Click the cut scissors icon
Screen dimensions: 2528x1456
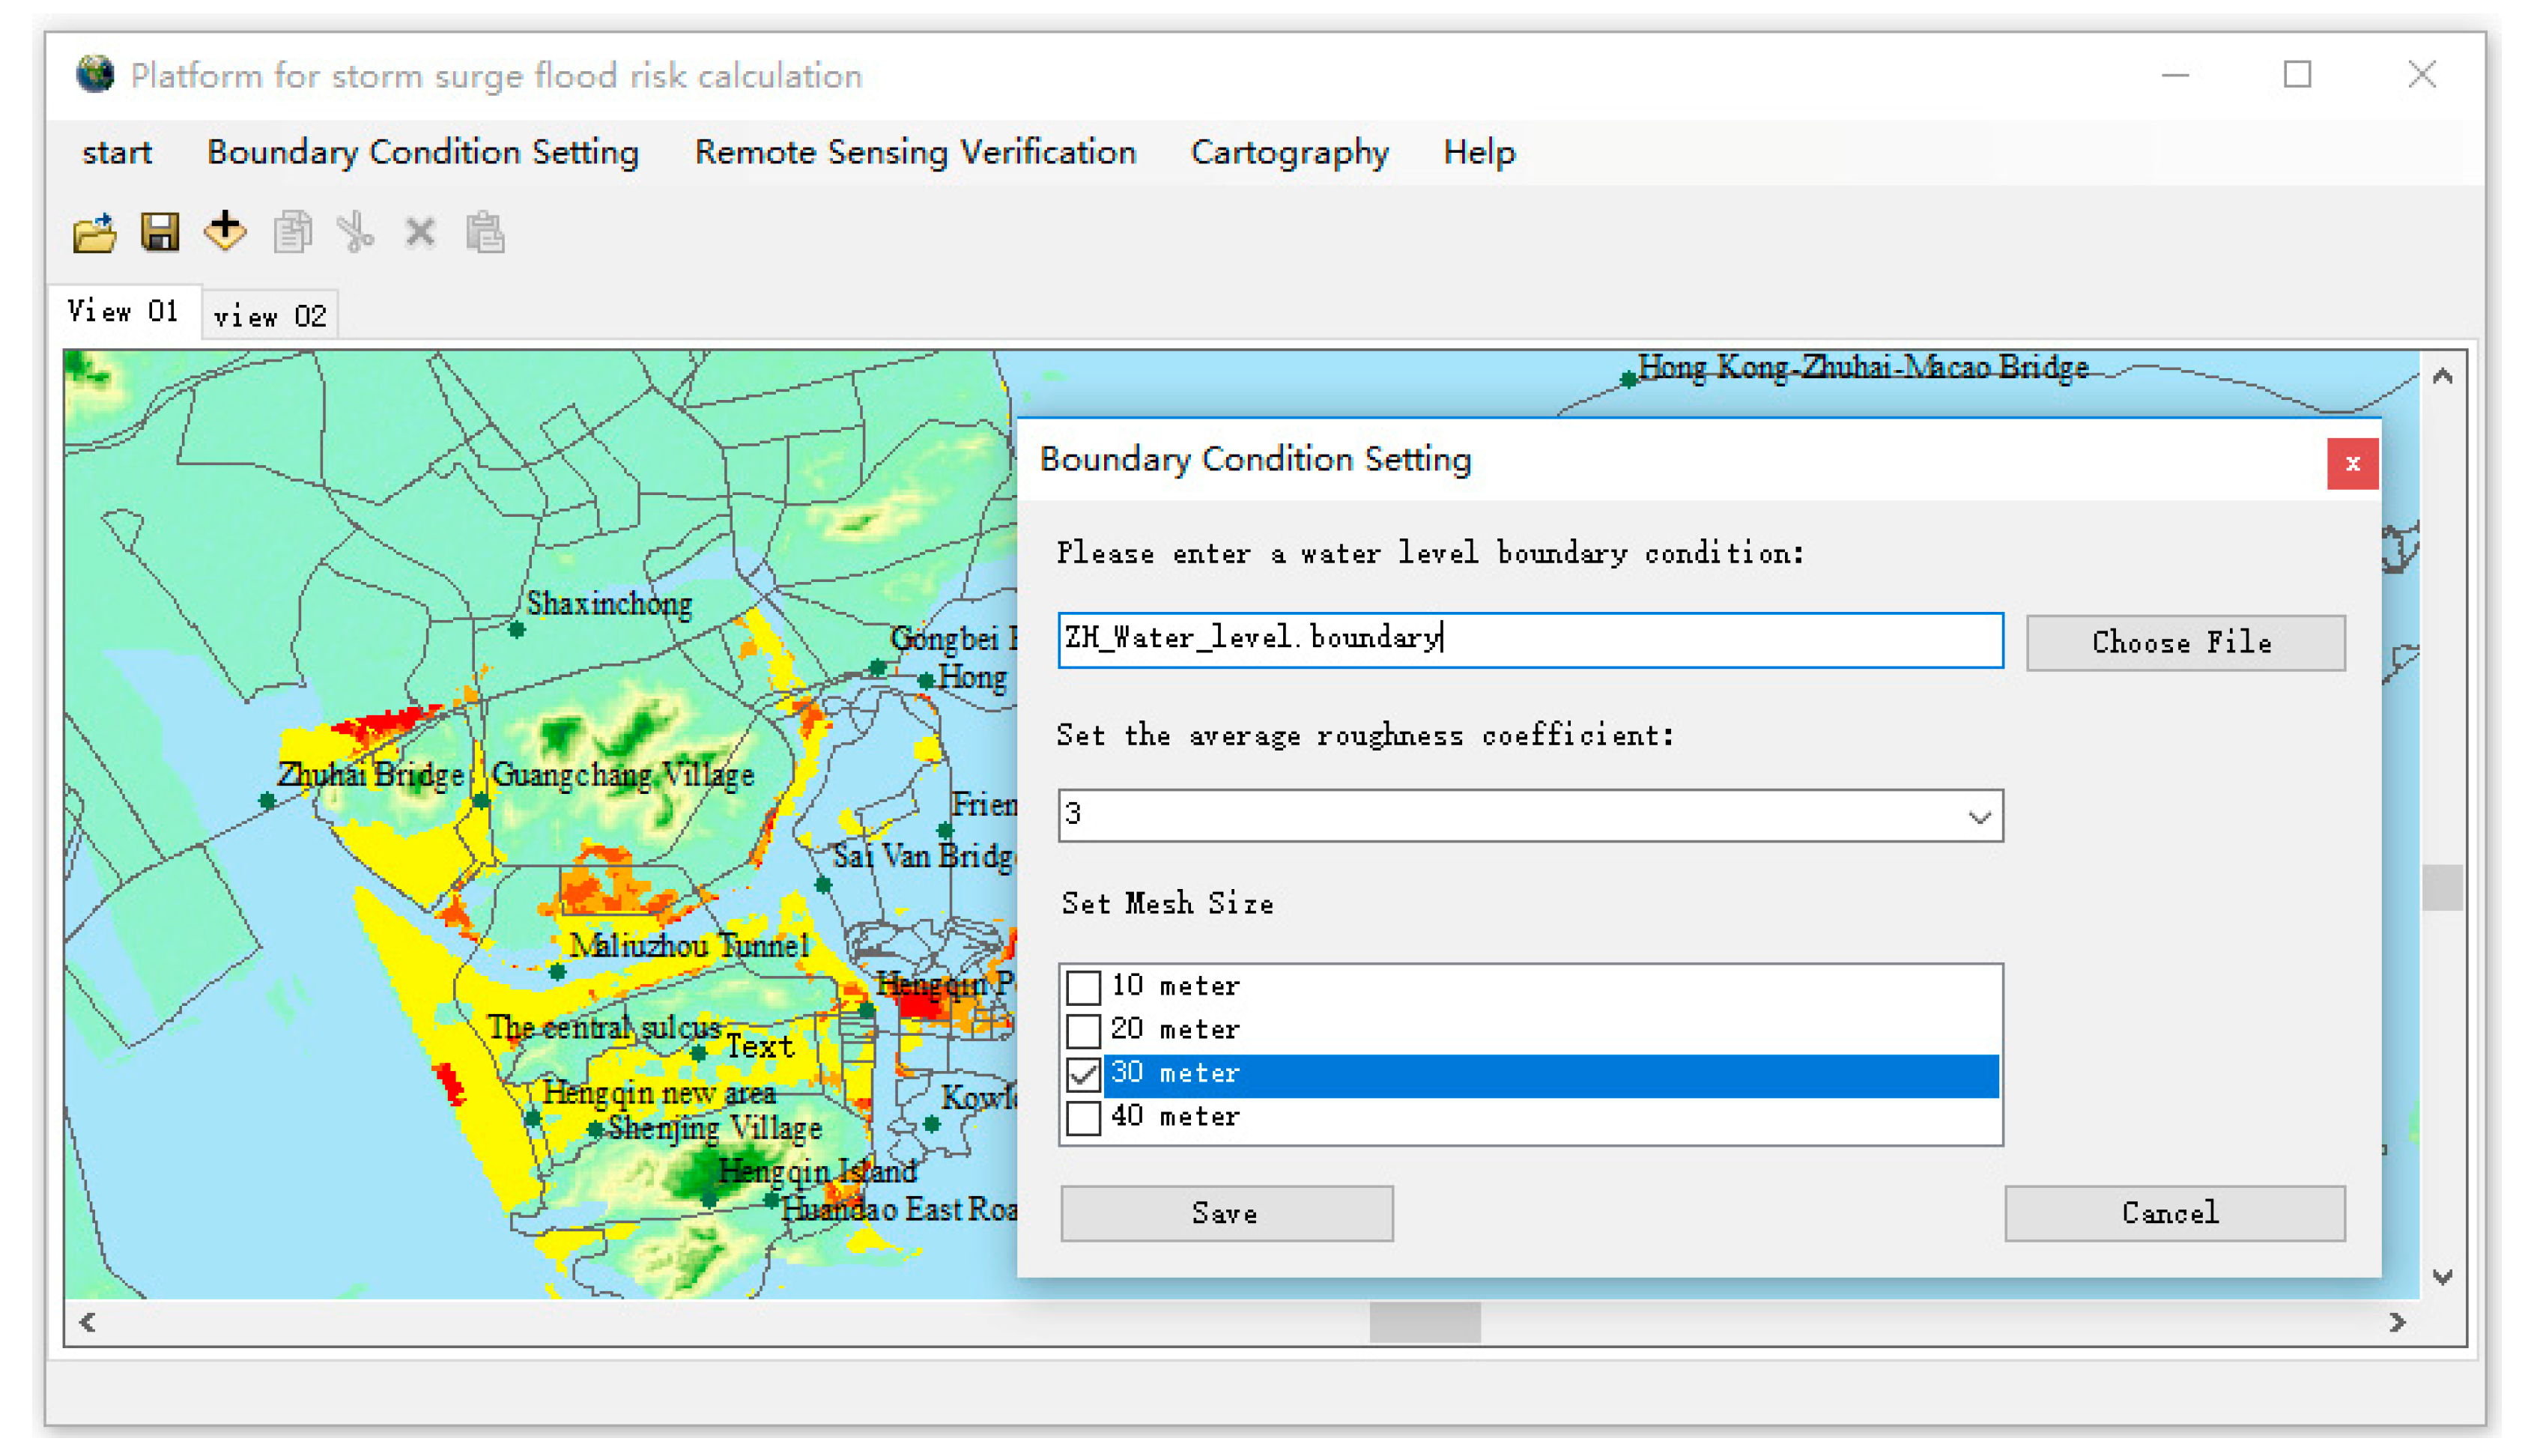coord(355,233)
